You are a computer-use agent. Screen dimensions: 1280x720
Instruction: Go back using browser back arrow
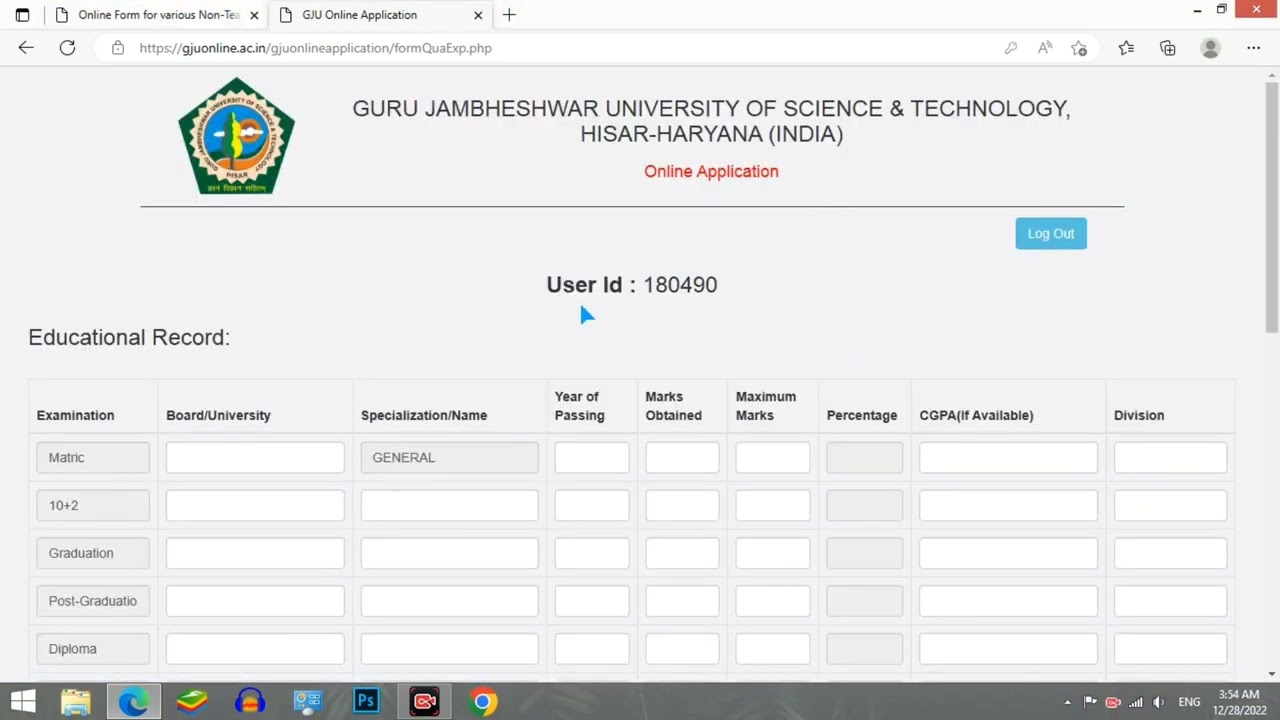[26, 48]
